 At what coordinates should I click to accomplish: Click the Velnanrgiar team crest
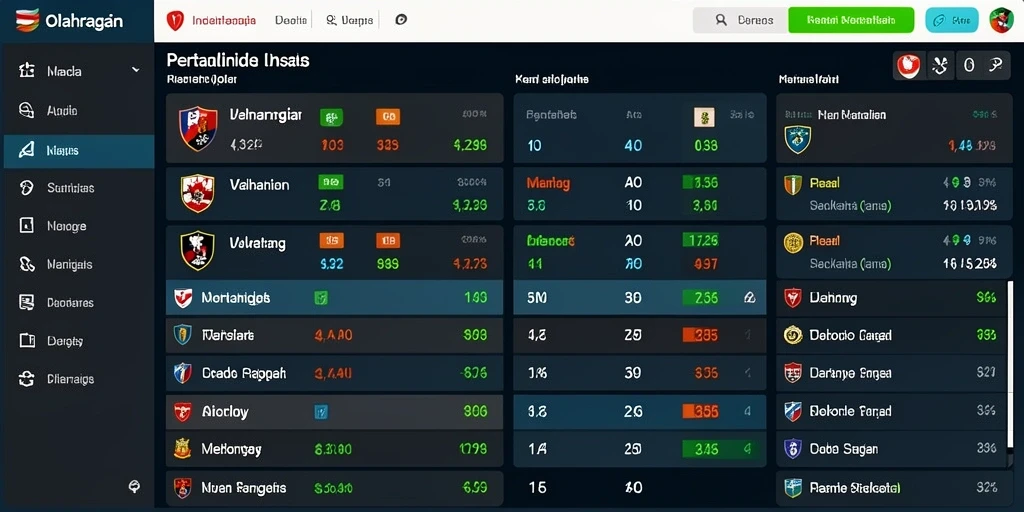(x=198, y=129)
